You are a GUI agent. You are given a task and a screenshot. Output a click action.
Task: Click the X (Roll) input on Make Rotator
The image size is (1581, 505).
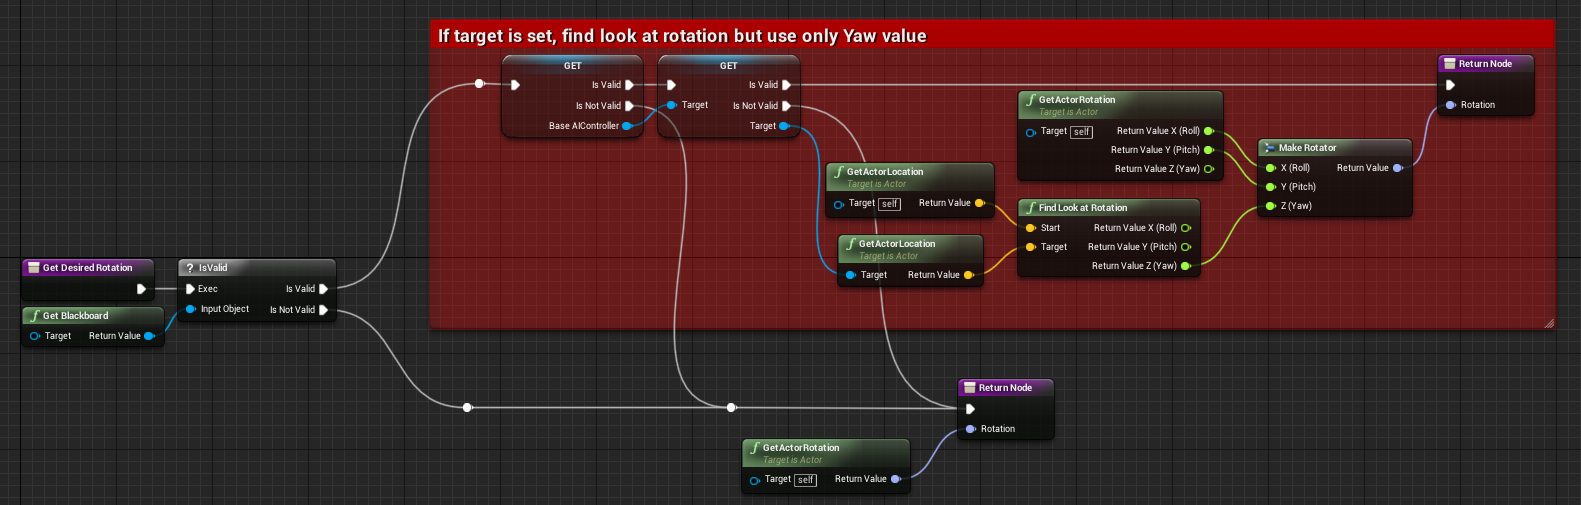tap(1270, 168)
